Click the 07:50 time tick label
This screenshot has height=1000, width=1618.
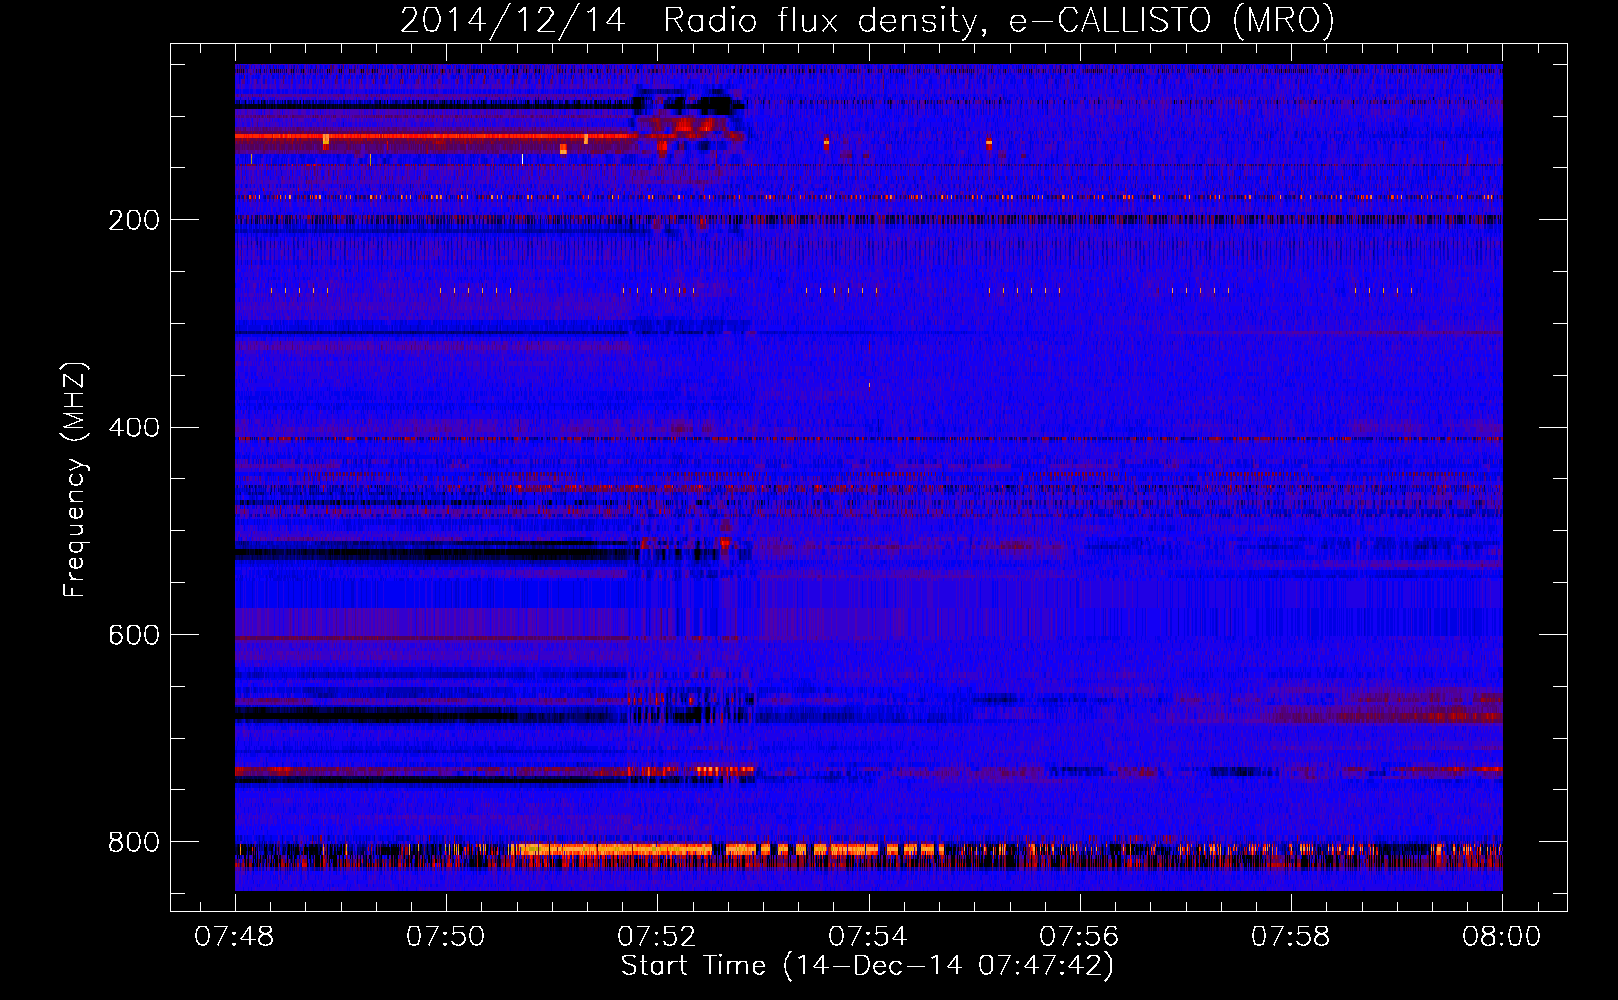[445, 936]
